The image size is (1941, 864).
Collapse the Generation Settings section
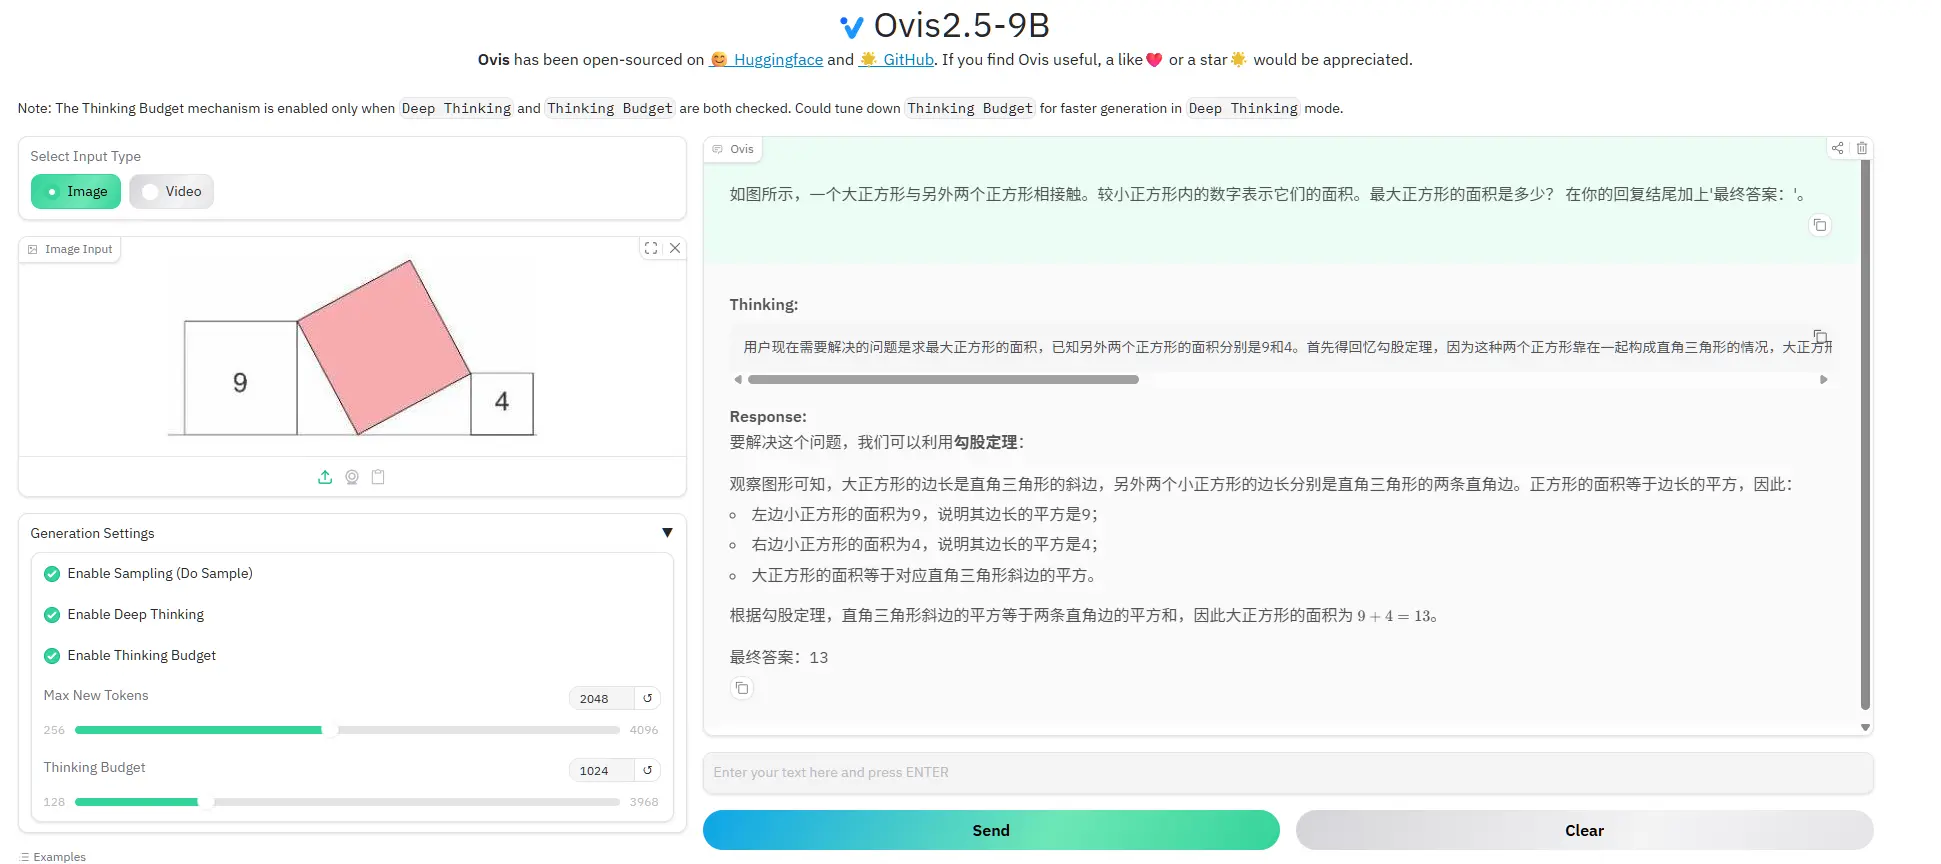[x=667, y=533]
